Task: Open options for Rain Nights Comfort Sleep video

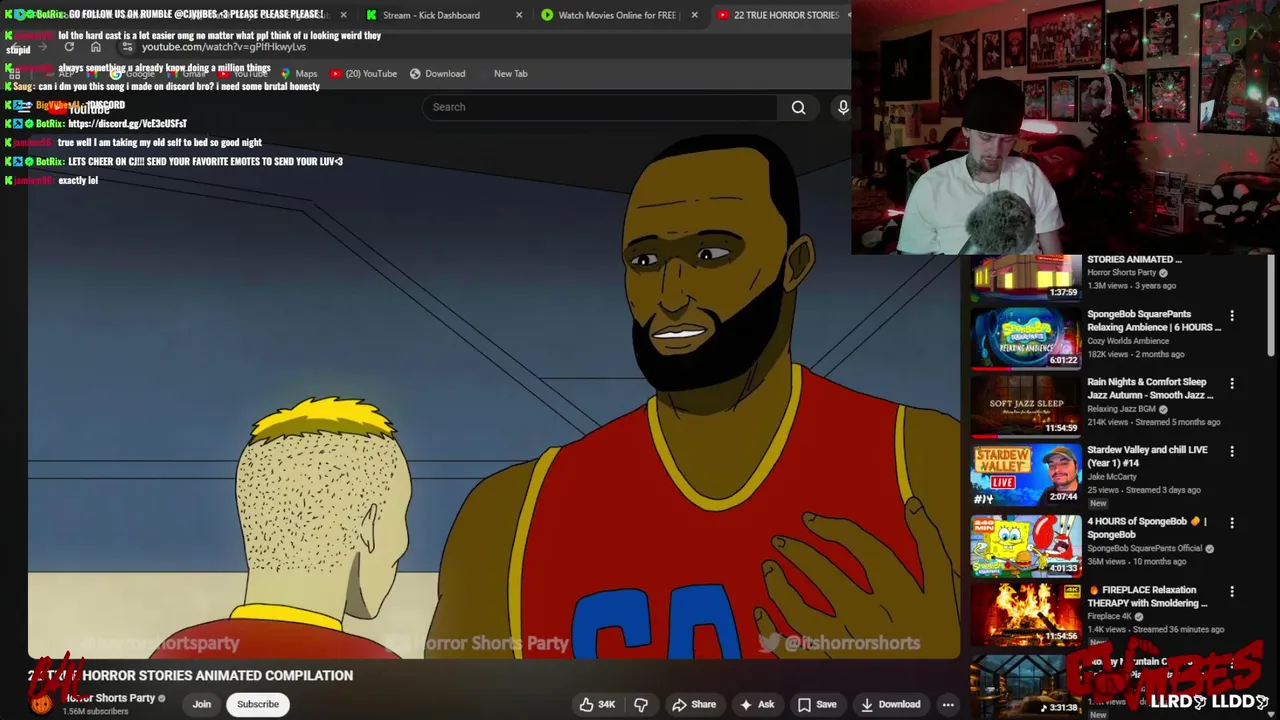Action: [x=1232, y=383]
